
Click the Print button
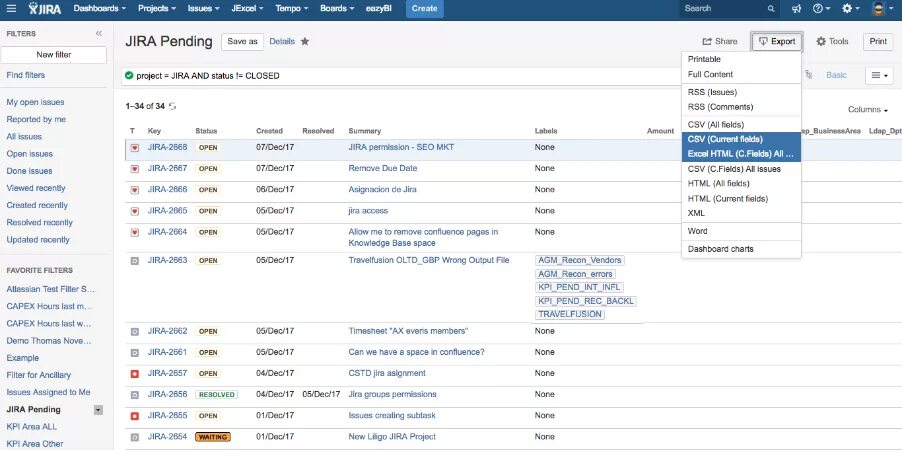tap(878, 41)
